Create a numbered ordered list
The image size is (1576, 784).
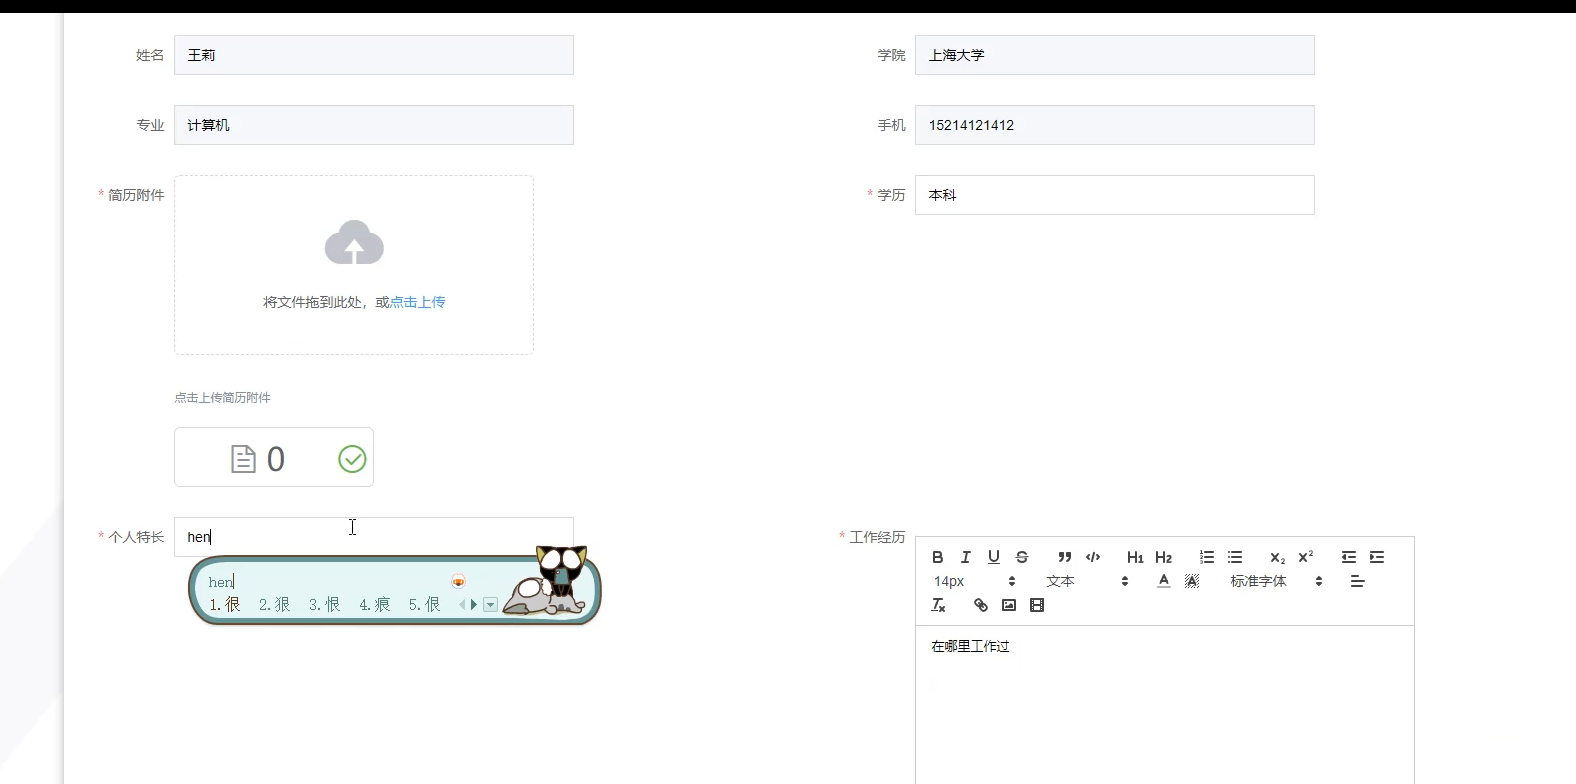(x=1207, y=557)
